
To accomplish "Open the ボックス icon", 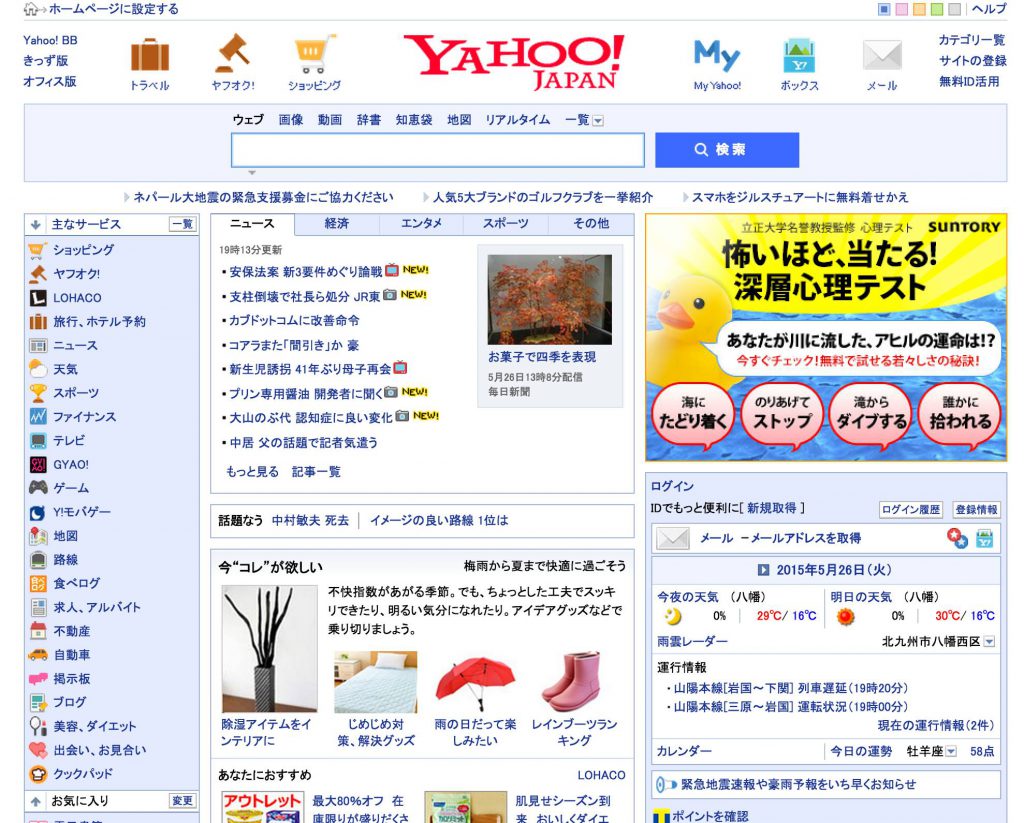I will (799, 55).
